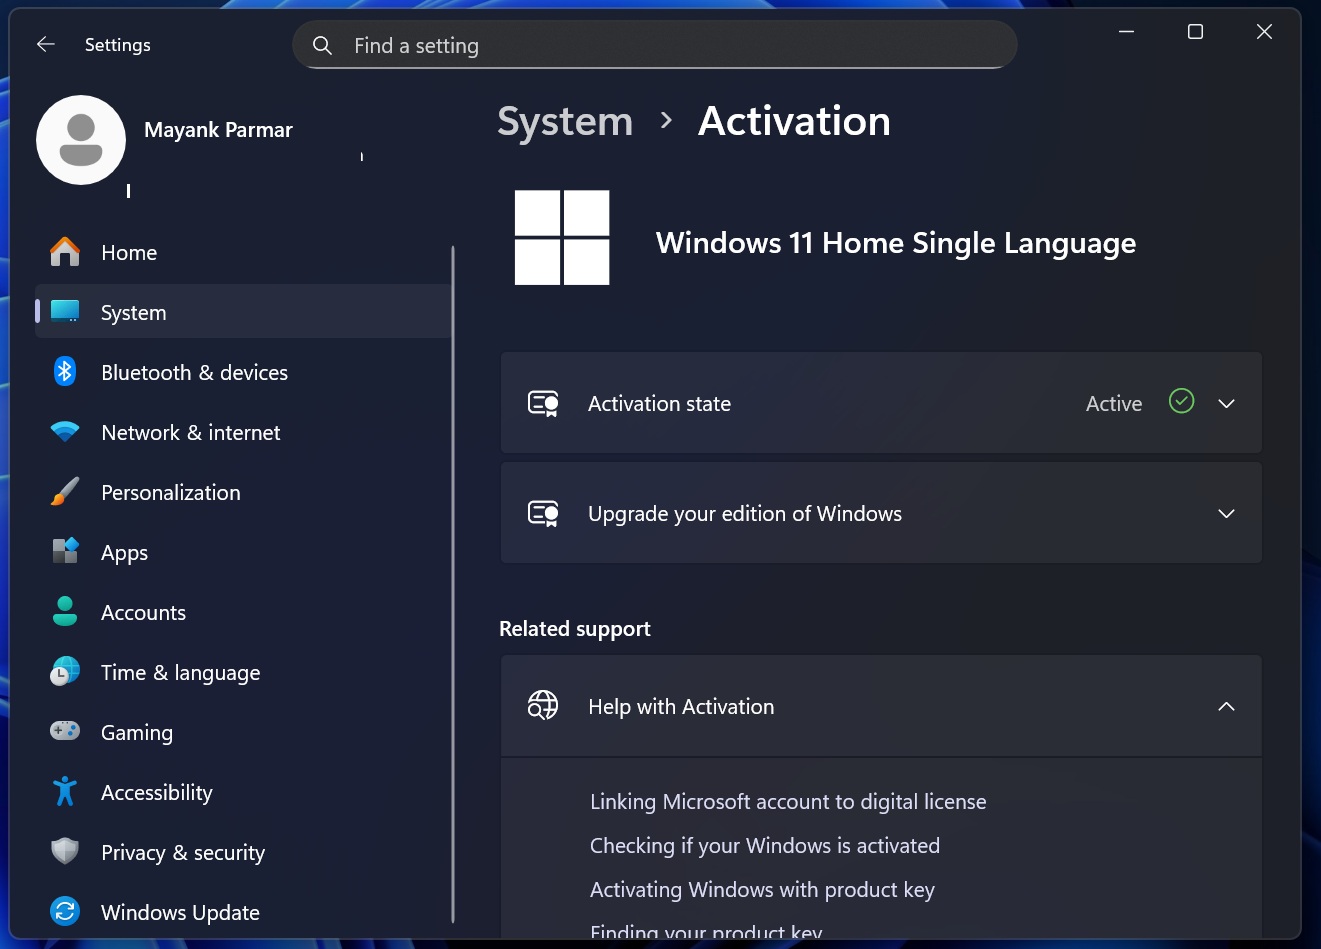Expand the Activation state section
Image resolution: width=1321 pixels, height=949 pixels.
click(1226, 403)
